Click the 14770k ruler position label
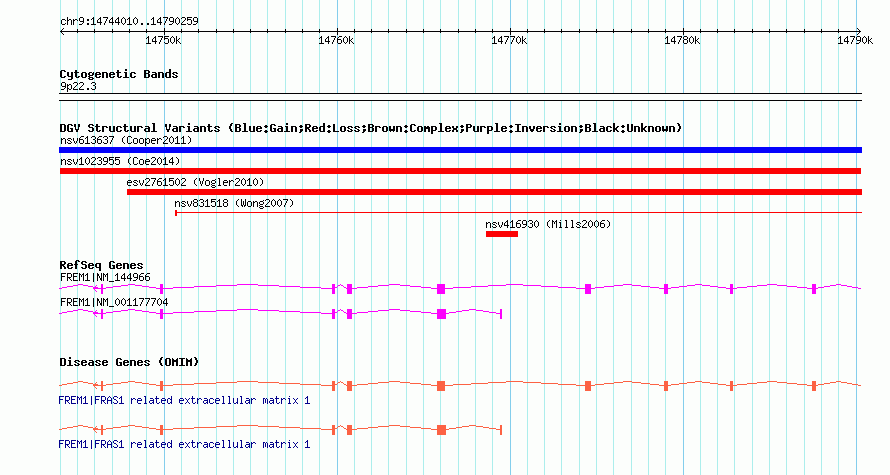This screenshot has height=475, width=890. (509, 41)
